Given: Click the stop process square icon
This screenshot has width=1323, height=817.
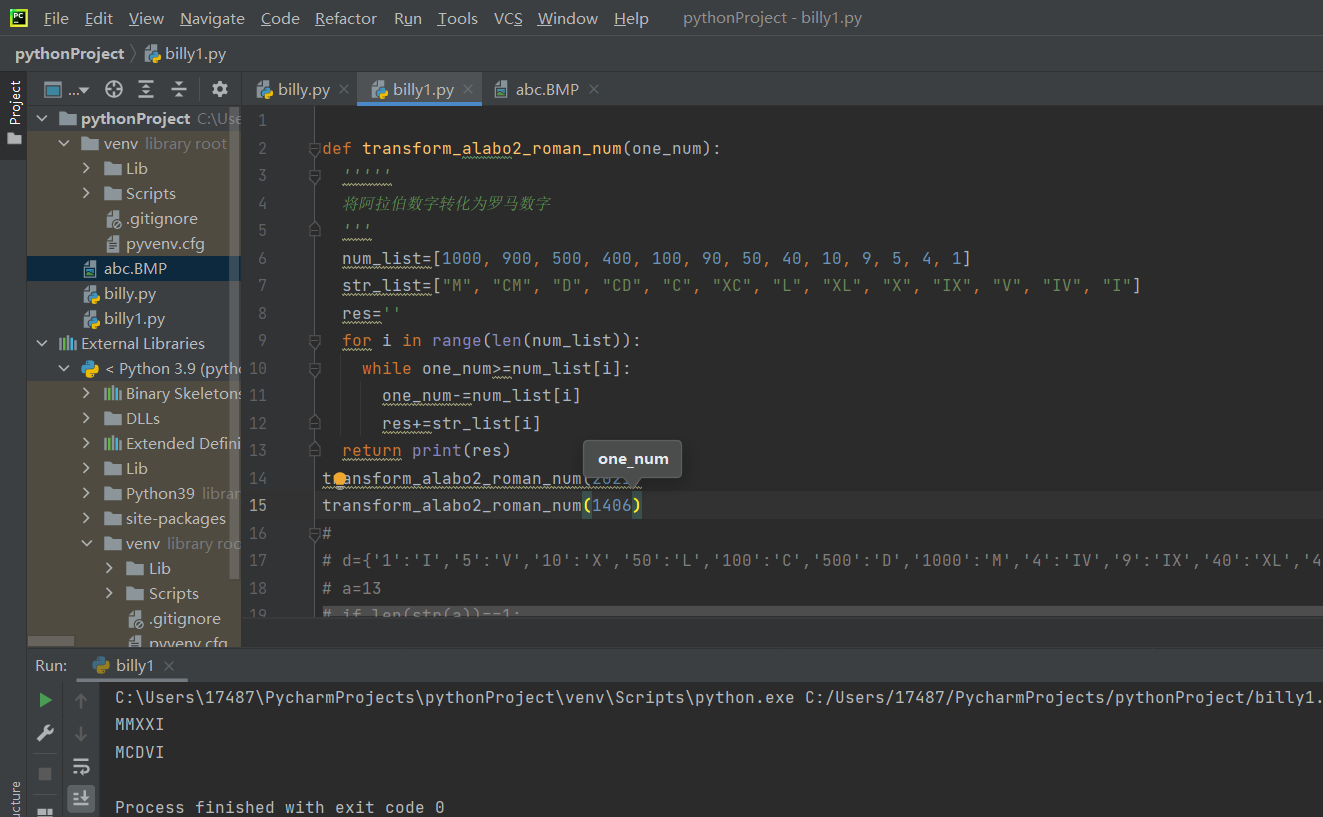Looking at the screenshot, I should (x=45, y=773).
